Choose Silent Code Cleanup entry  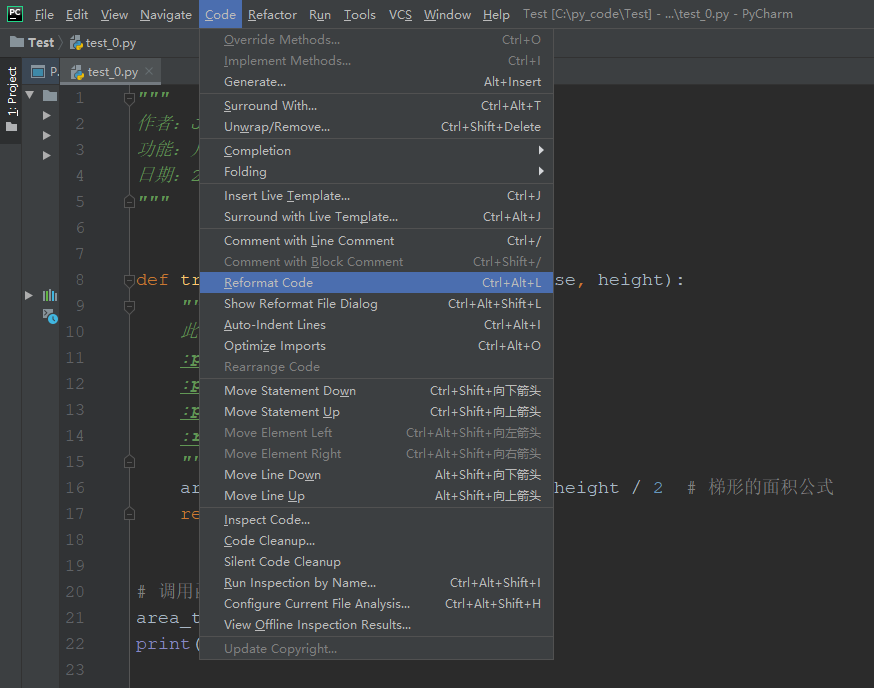(376, 562)
